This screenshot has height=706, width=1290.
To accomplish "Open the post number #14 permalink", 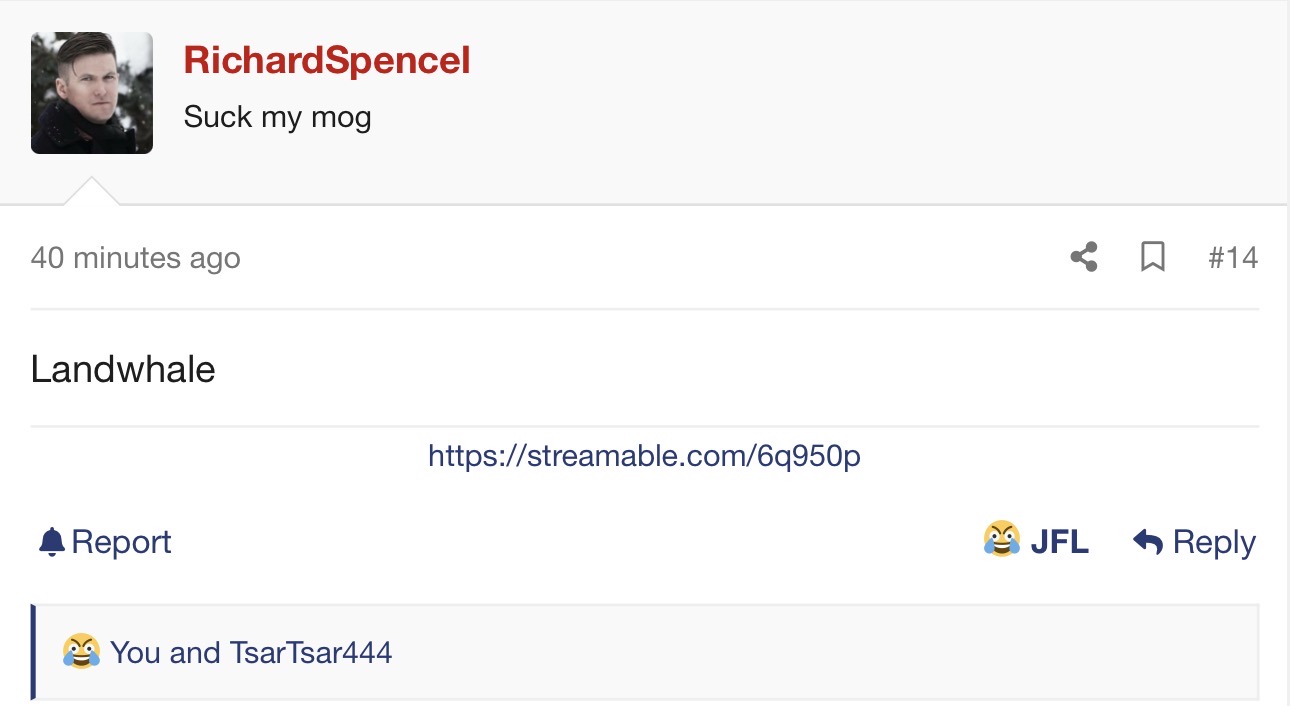I will (1233, 258).
